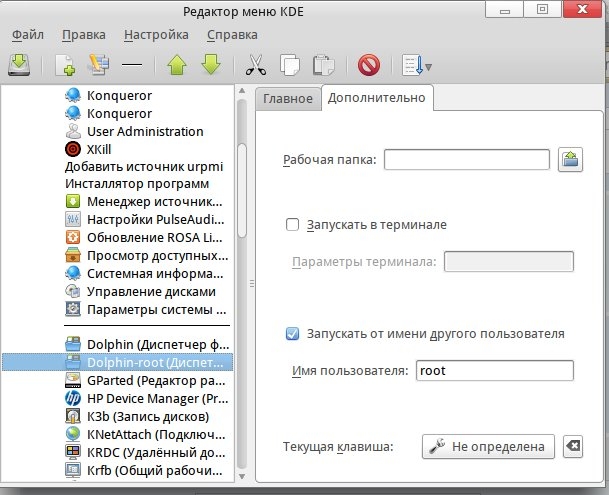Browse for working folder button
The height and width of the screenshot is (495, 609).
tap(570, 159)
